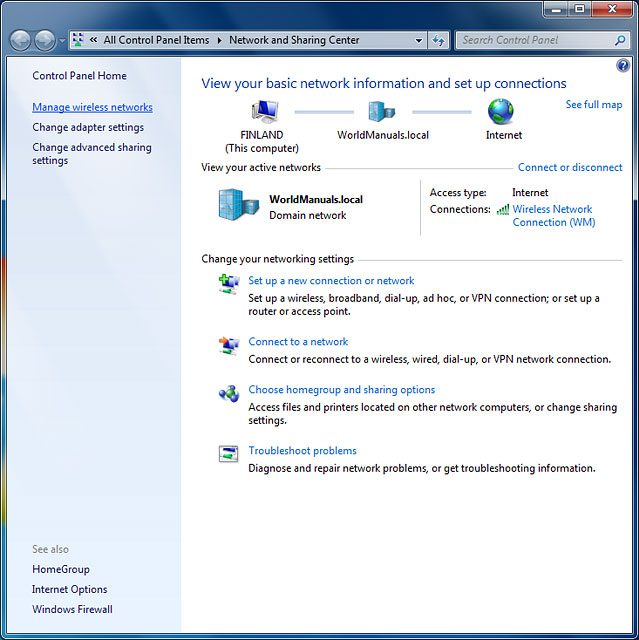Click the Domain network building icon

coord(239,204)
